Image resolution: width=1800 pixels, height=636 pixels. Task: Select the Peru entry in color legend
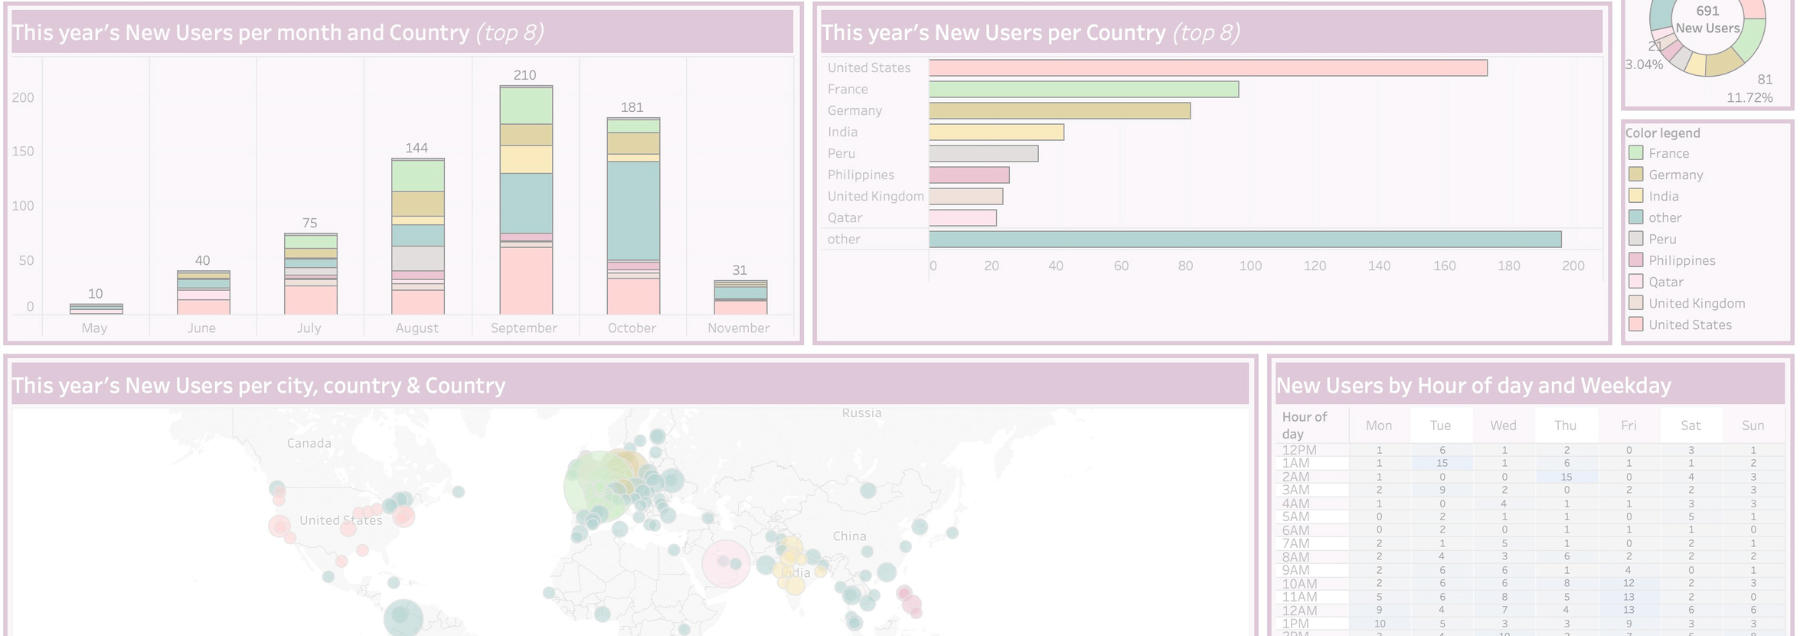(x=1662, y=239)
